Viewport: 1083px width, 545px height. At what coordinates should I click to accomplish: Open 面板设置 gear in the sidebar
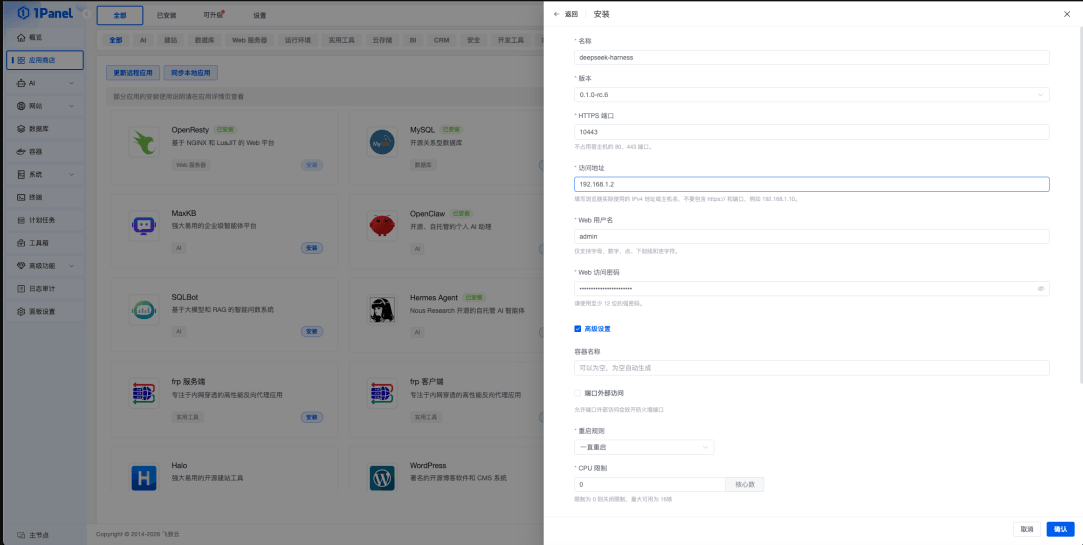[45, 311]
